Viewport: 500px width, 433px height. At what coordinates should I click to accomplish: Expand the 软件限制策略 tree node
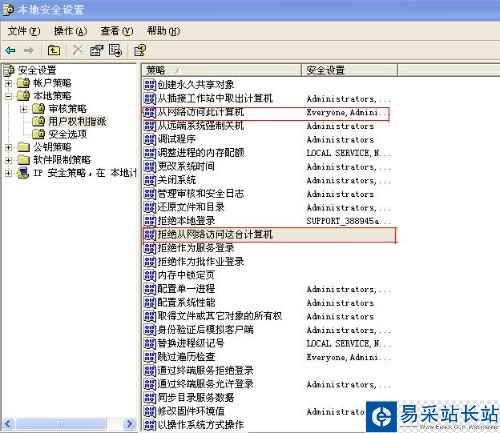pos(9,160)
